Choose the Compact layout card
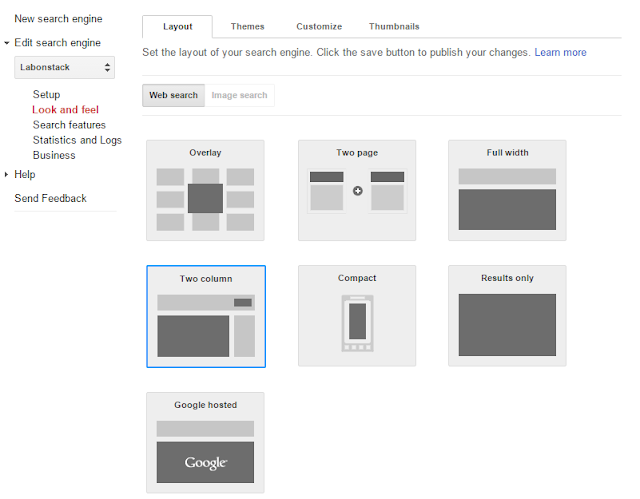 pos(357,315)
